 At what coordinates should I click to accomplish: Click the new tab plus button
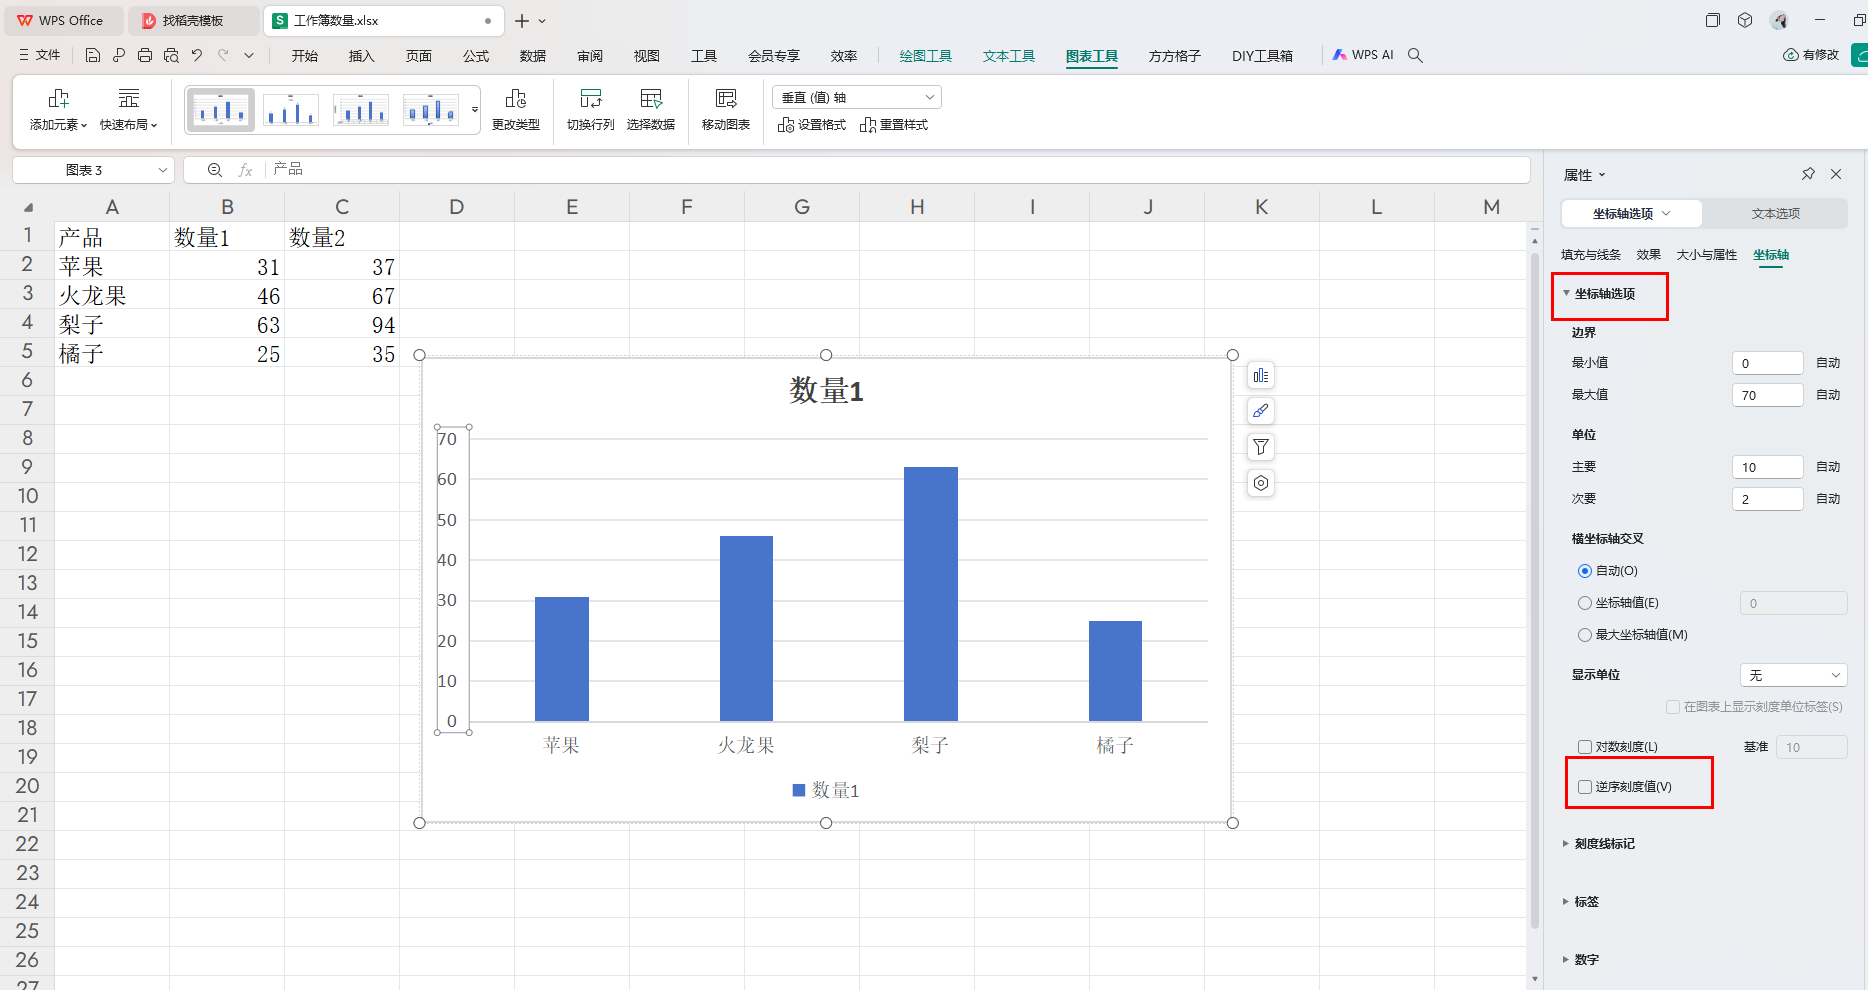(522, 21)
